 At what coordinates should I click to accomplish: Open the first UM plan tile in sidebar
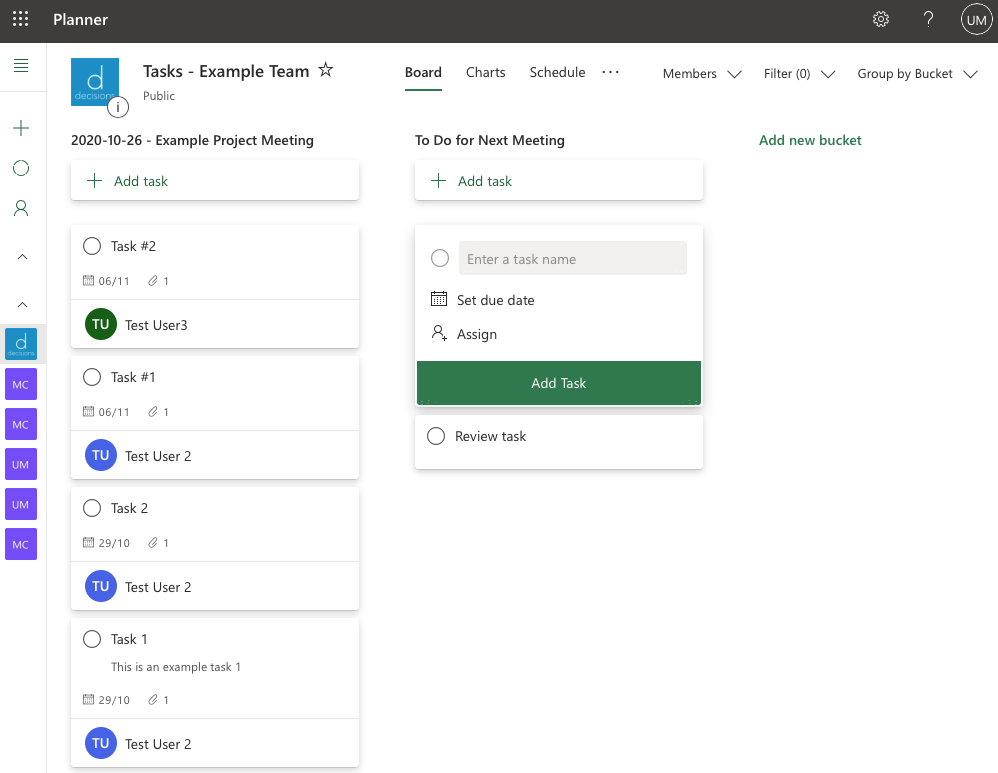[x=21, y=464]
